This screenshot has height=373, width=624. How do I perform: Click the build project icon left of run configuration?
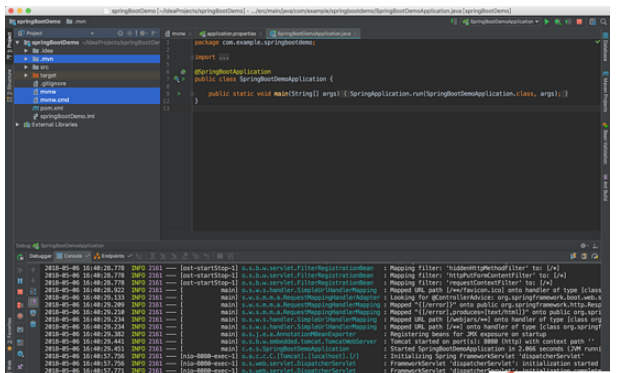click(453, 21)
